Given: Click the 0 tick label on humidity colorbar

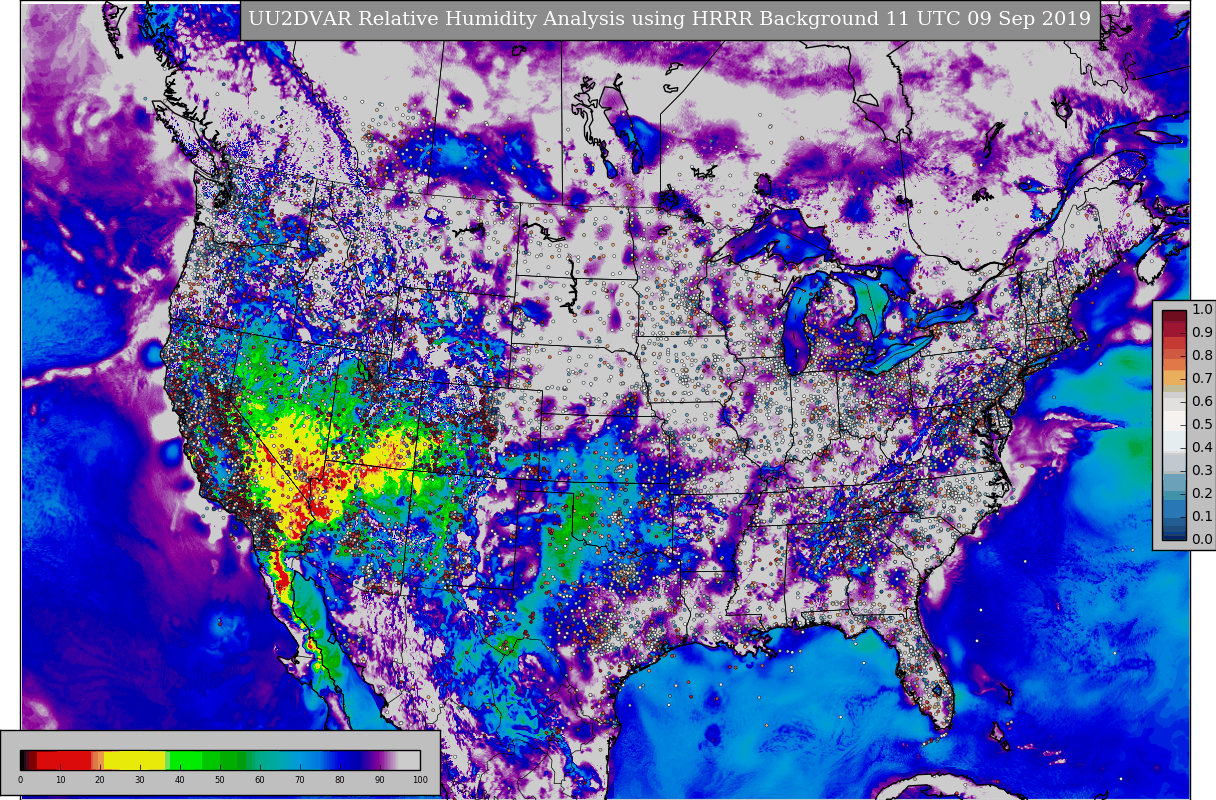Looking at the screenshot, I should (x=20, y=780).
